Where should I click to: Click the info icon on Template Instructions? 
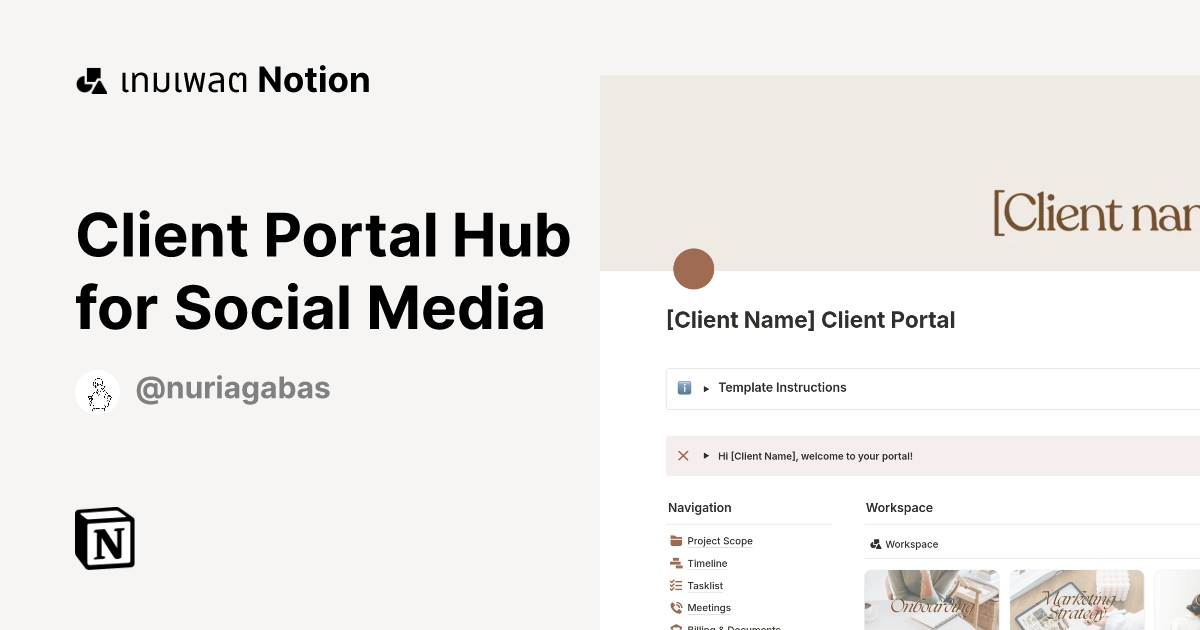pos(684,388)
